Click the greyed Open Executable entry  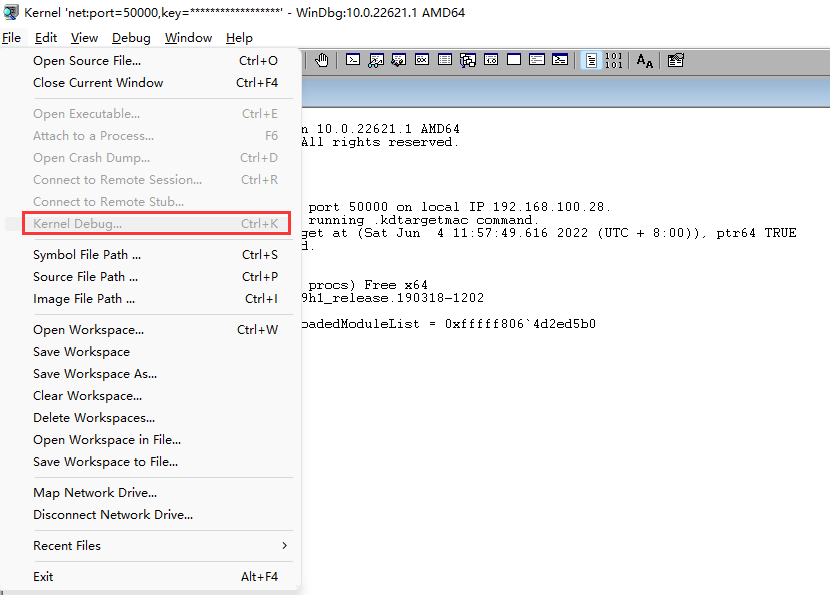151,114
